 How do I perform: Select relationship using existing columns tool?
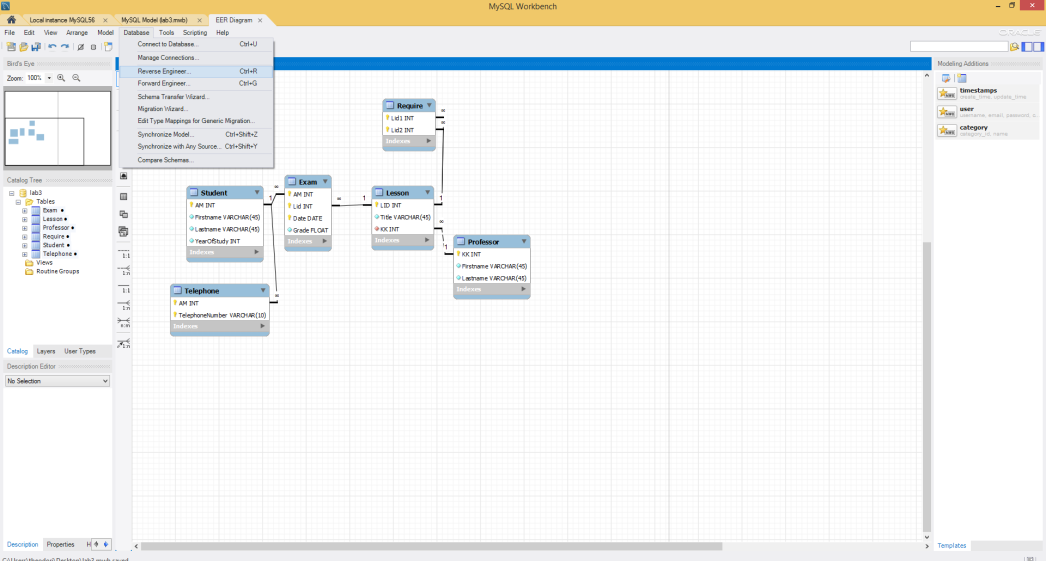[124, 344]
